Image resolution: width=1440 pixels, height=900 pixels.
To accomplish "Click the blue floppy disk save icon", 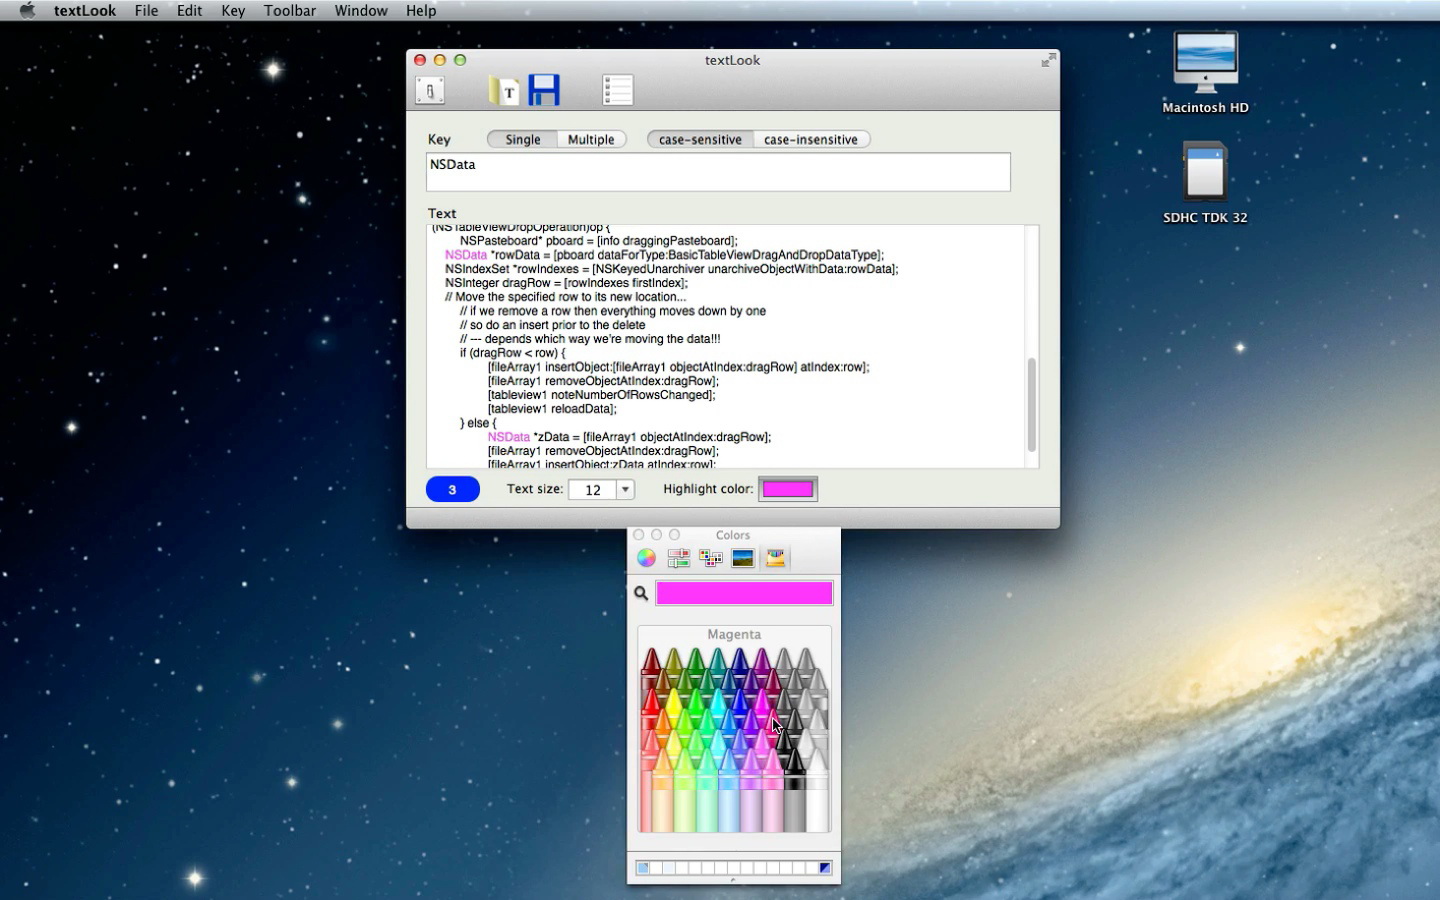I will (x=544, y=90).
